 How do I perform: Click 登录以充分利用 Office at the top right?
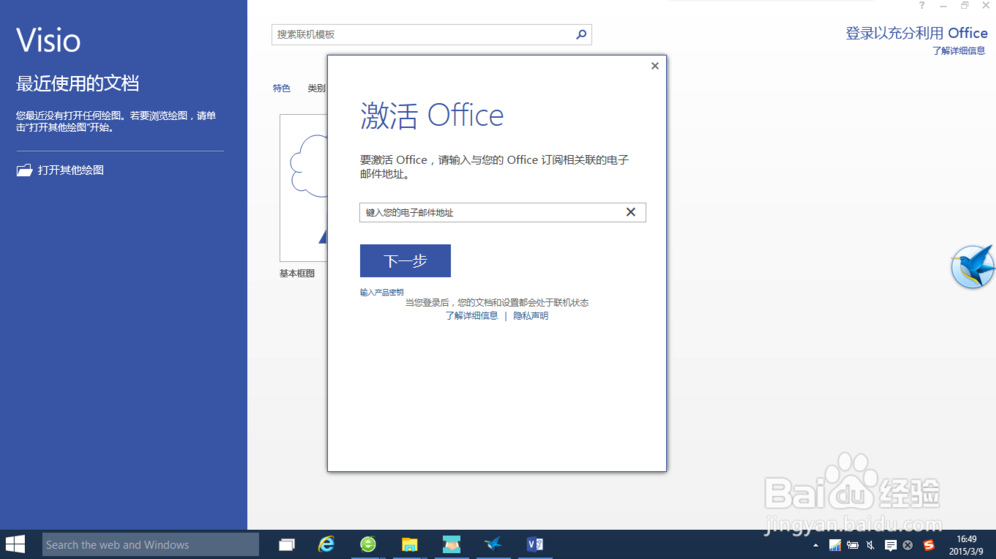pos(916,33)
